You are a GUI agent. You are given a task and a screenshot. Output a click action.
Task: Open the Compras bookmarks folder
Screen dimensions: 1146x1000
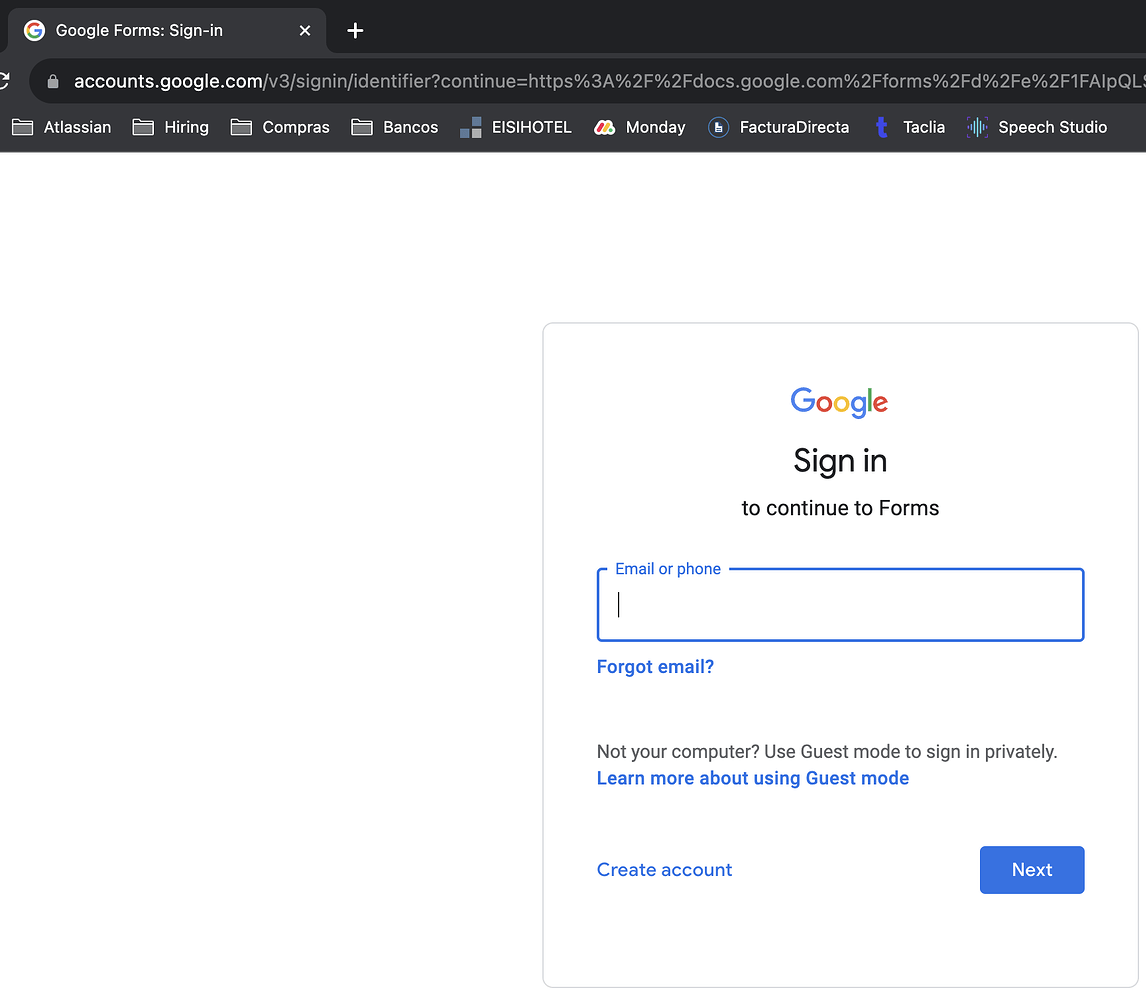point(280,127)
